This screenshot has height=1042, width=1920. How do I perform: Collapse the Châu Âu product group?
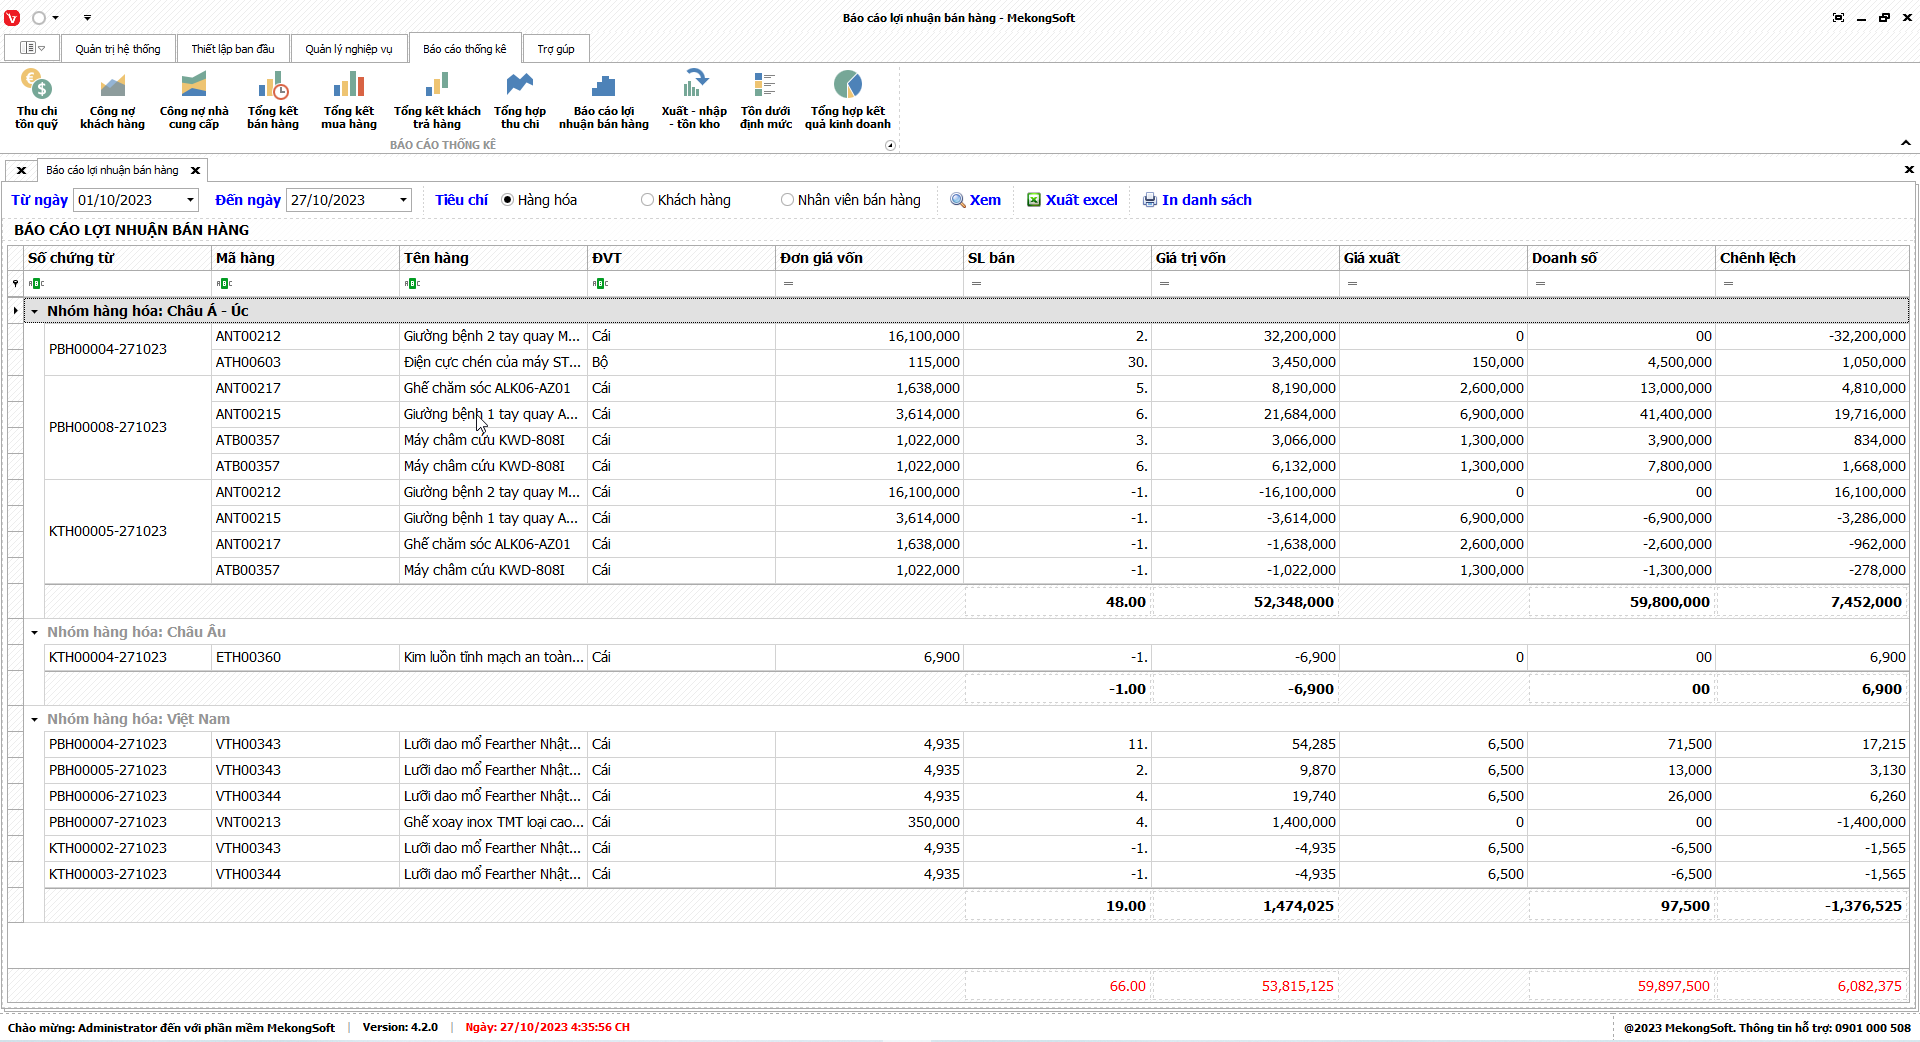tap(34, 633)
